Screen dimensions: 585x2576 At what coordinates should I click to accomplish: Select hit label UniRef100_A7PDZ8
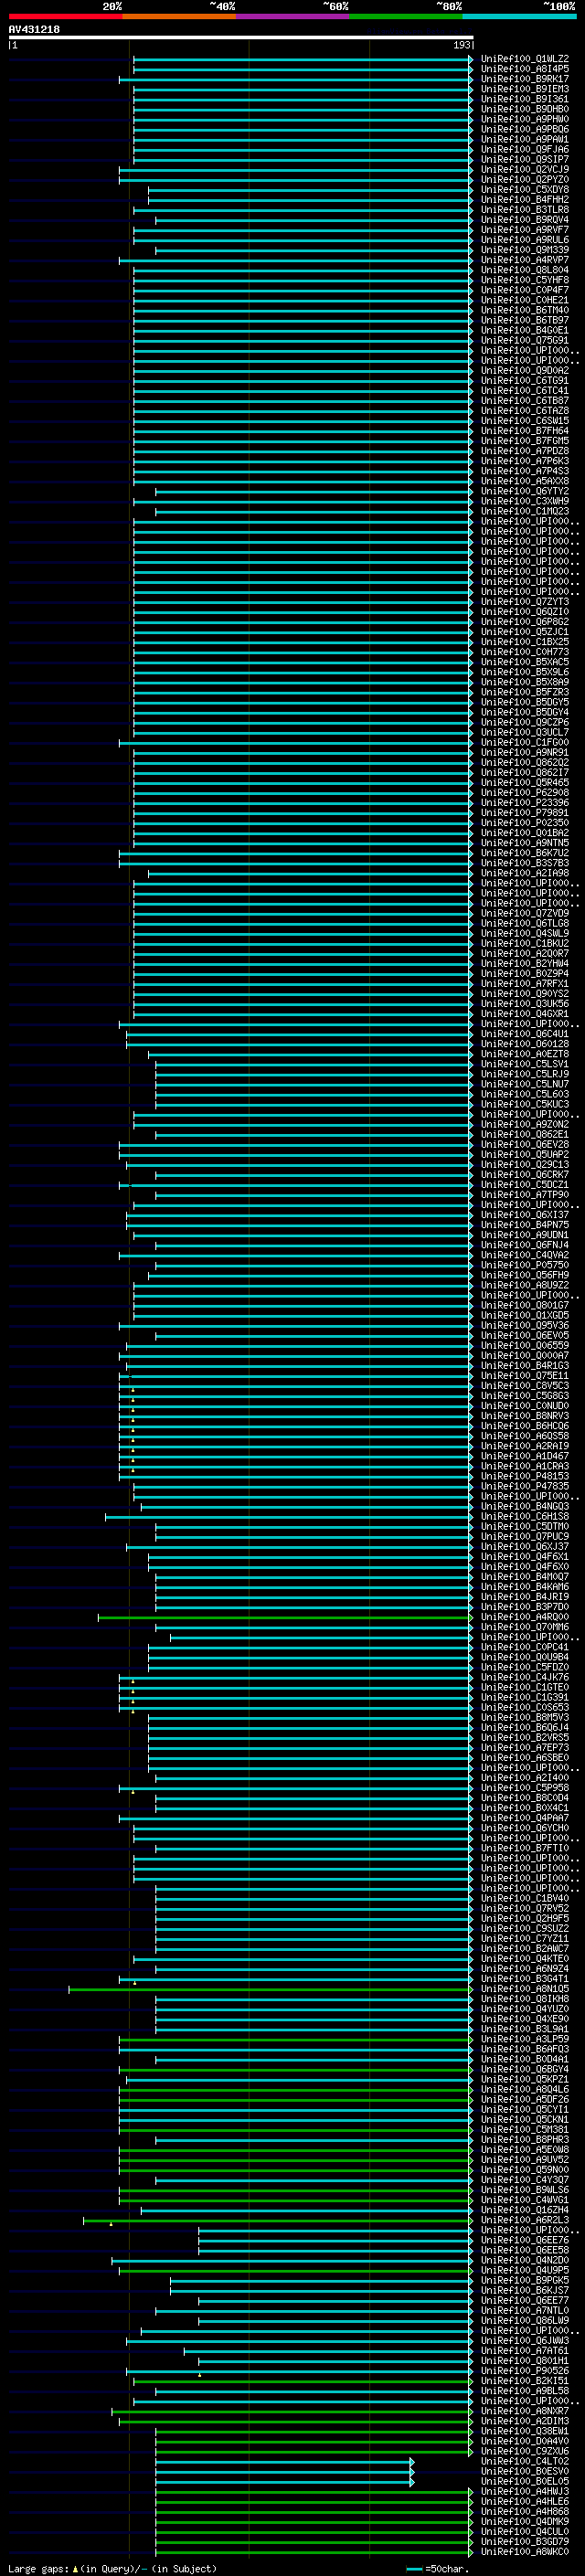click(x=524, y=451)
